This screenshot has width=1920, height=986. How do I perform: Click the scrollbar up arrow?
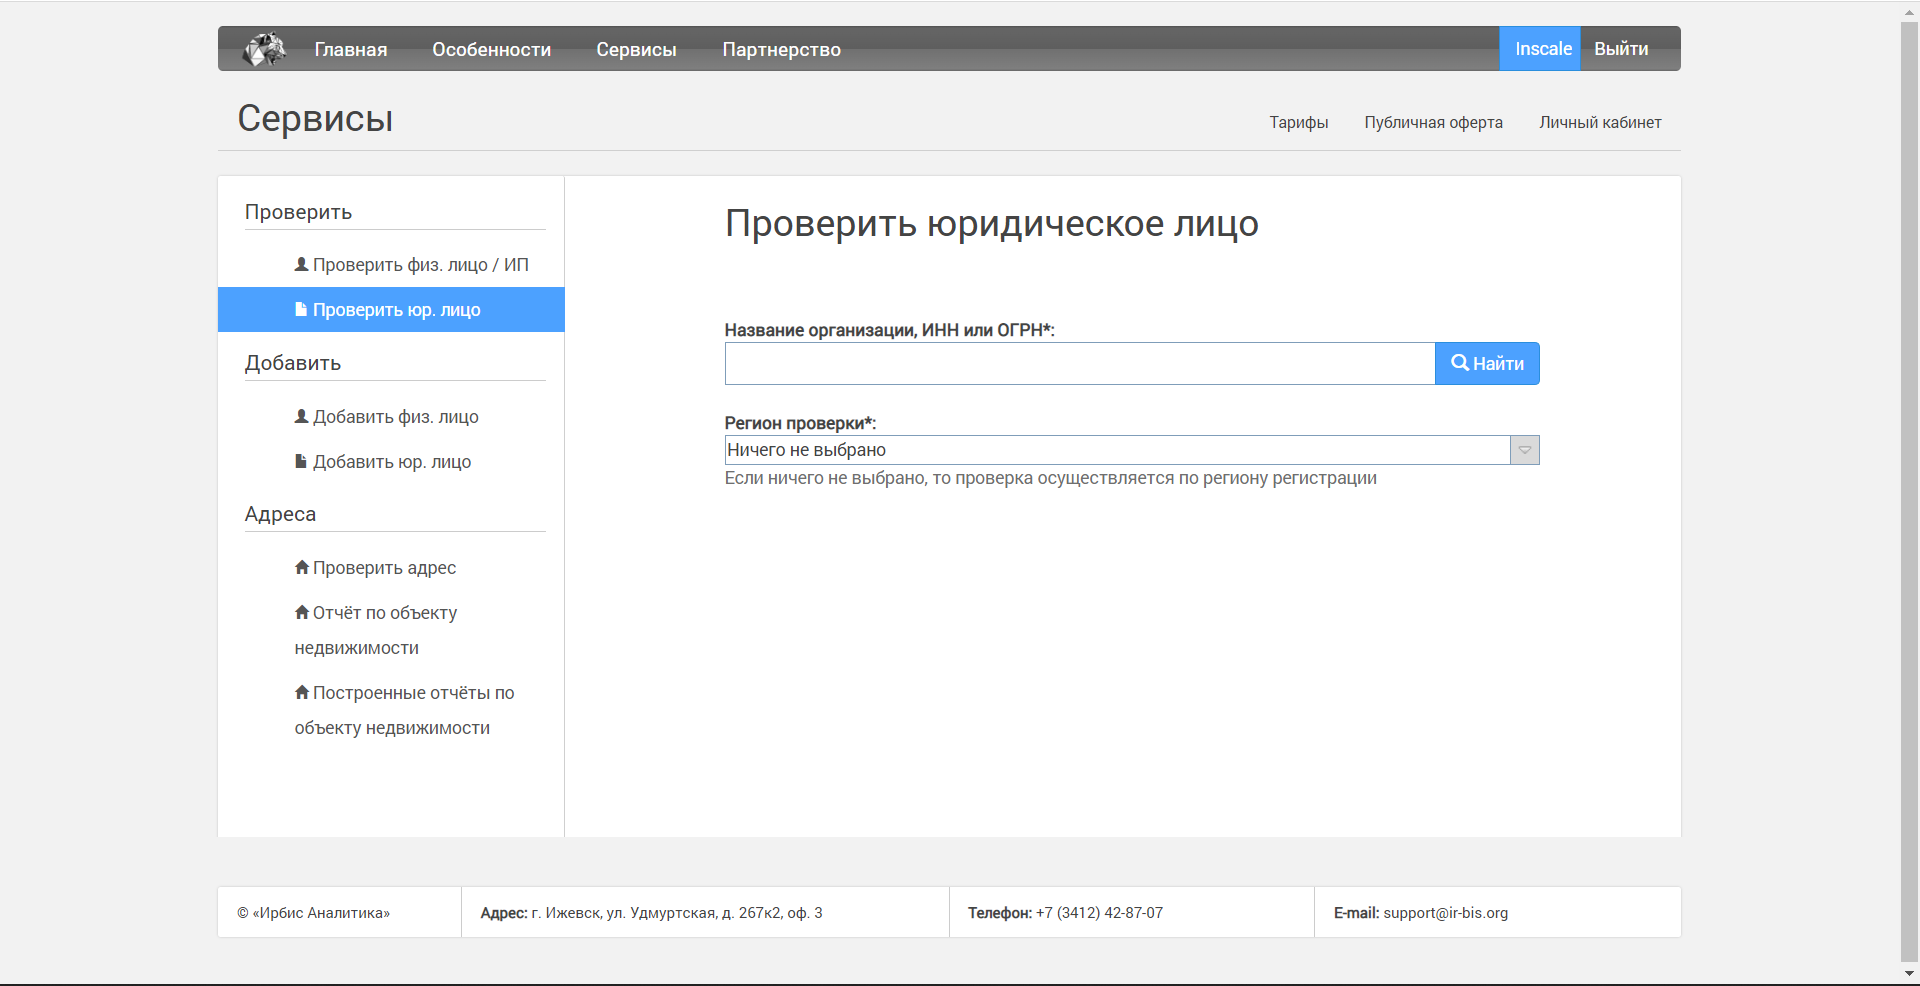click(1909, 11)
